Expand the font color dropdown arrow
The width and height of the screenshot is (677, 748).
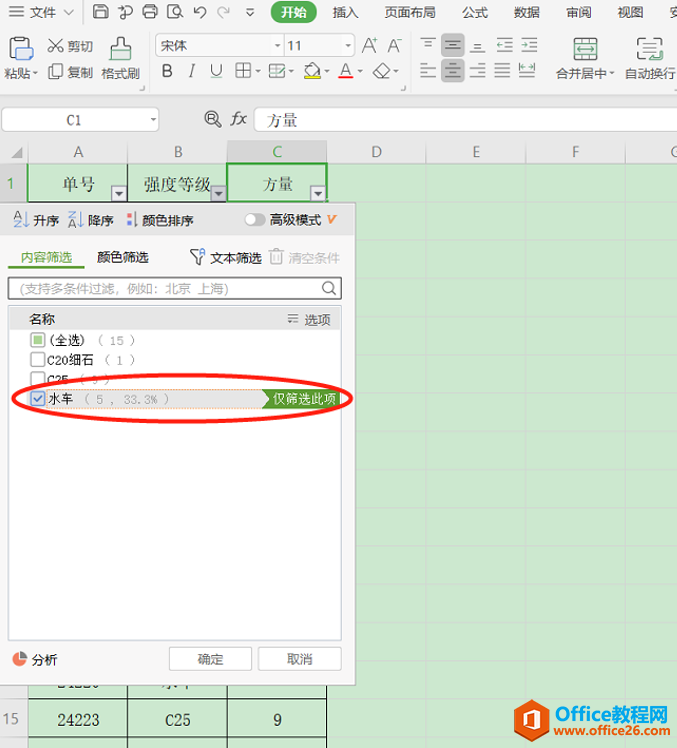tap(360, 72)
